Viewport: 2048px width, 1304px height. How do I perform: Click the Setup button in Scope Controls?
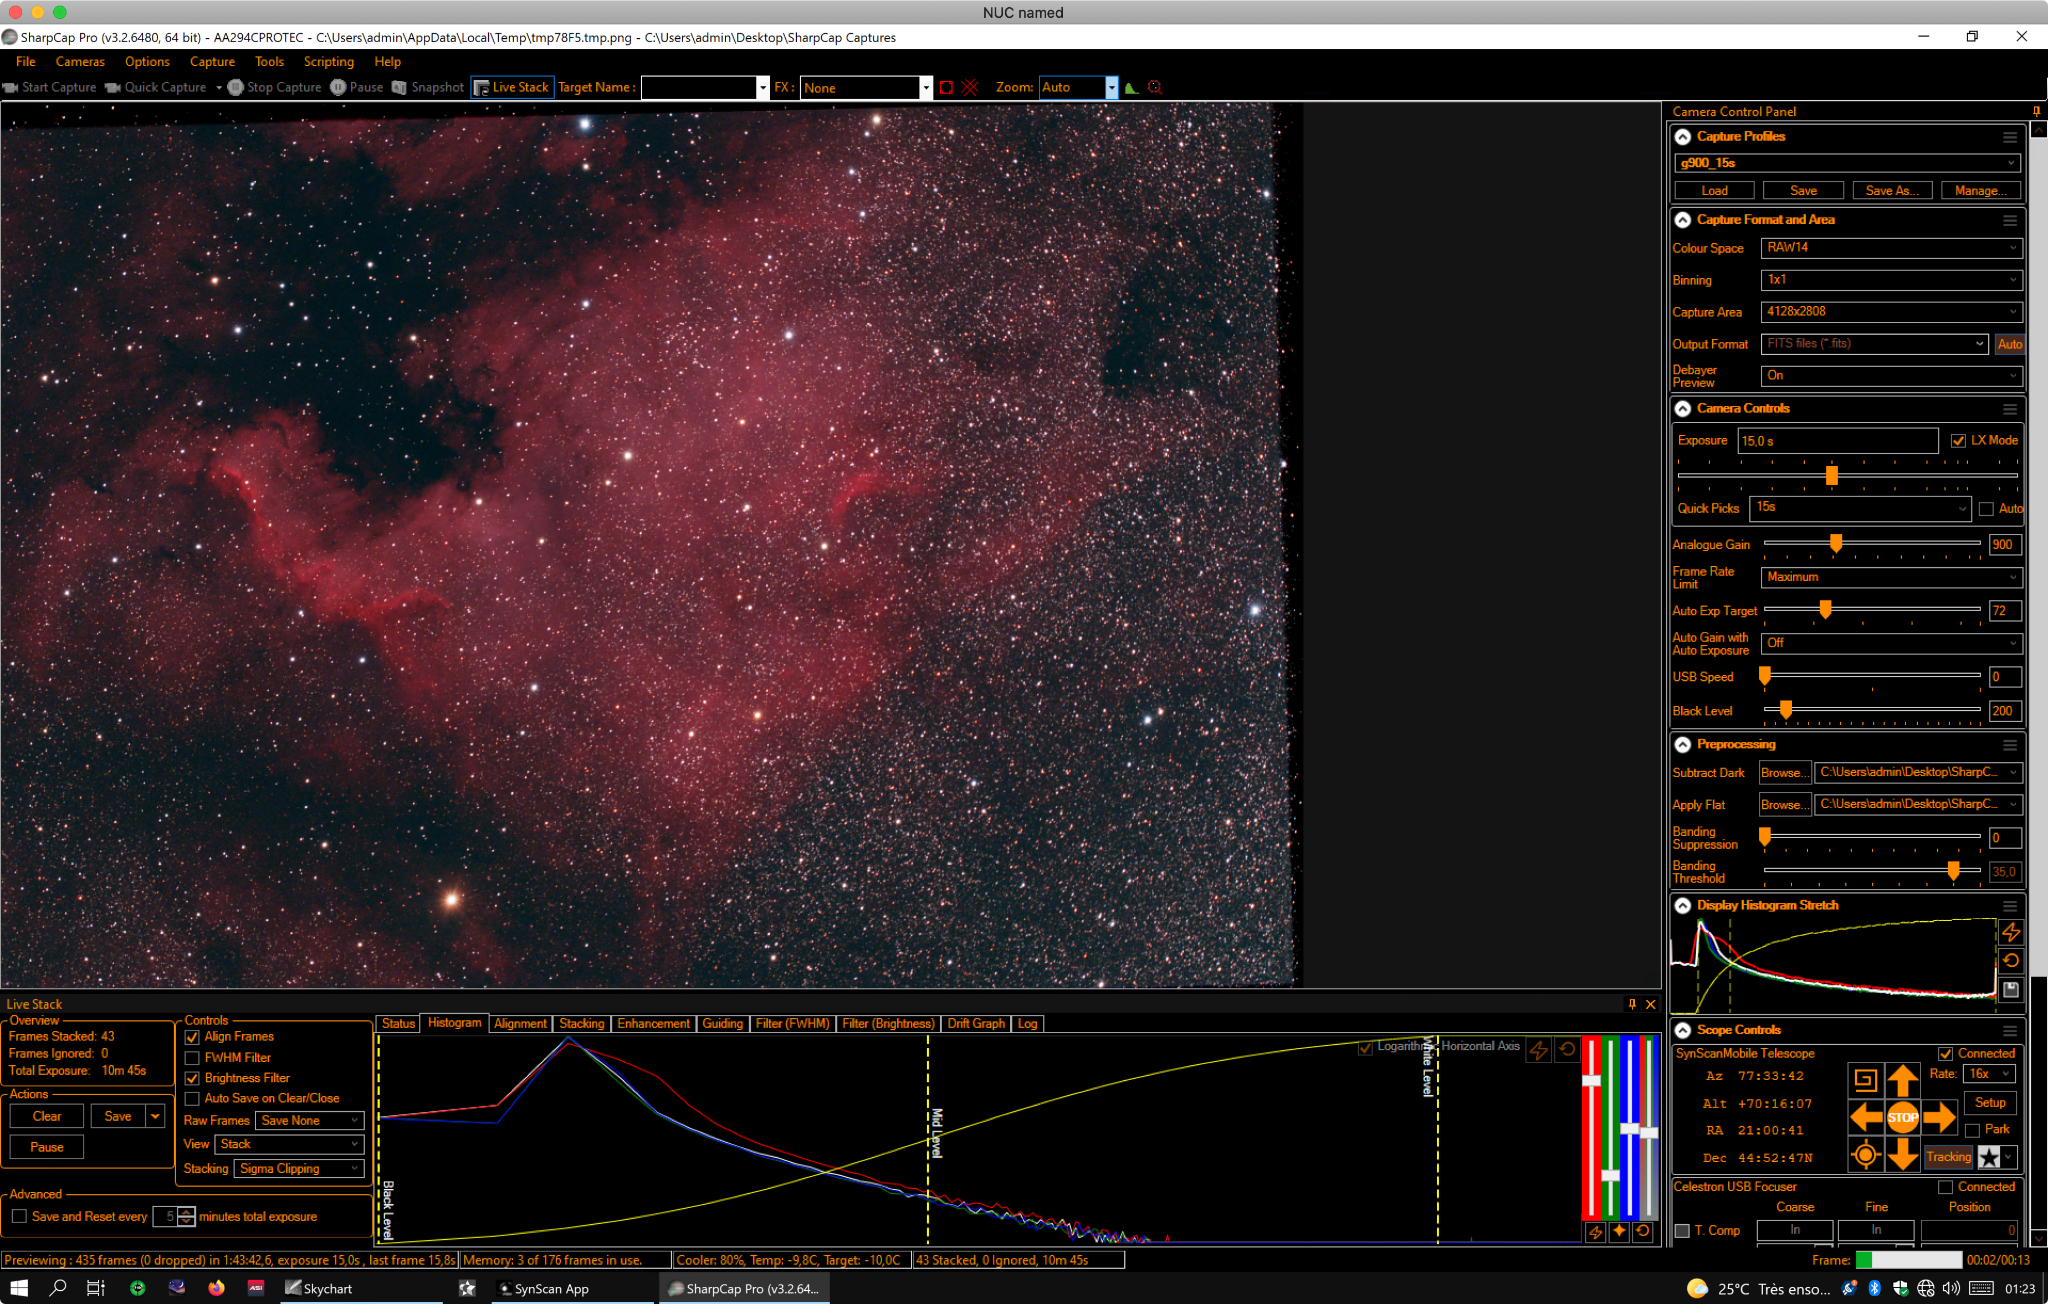[1990, 1103]
